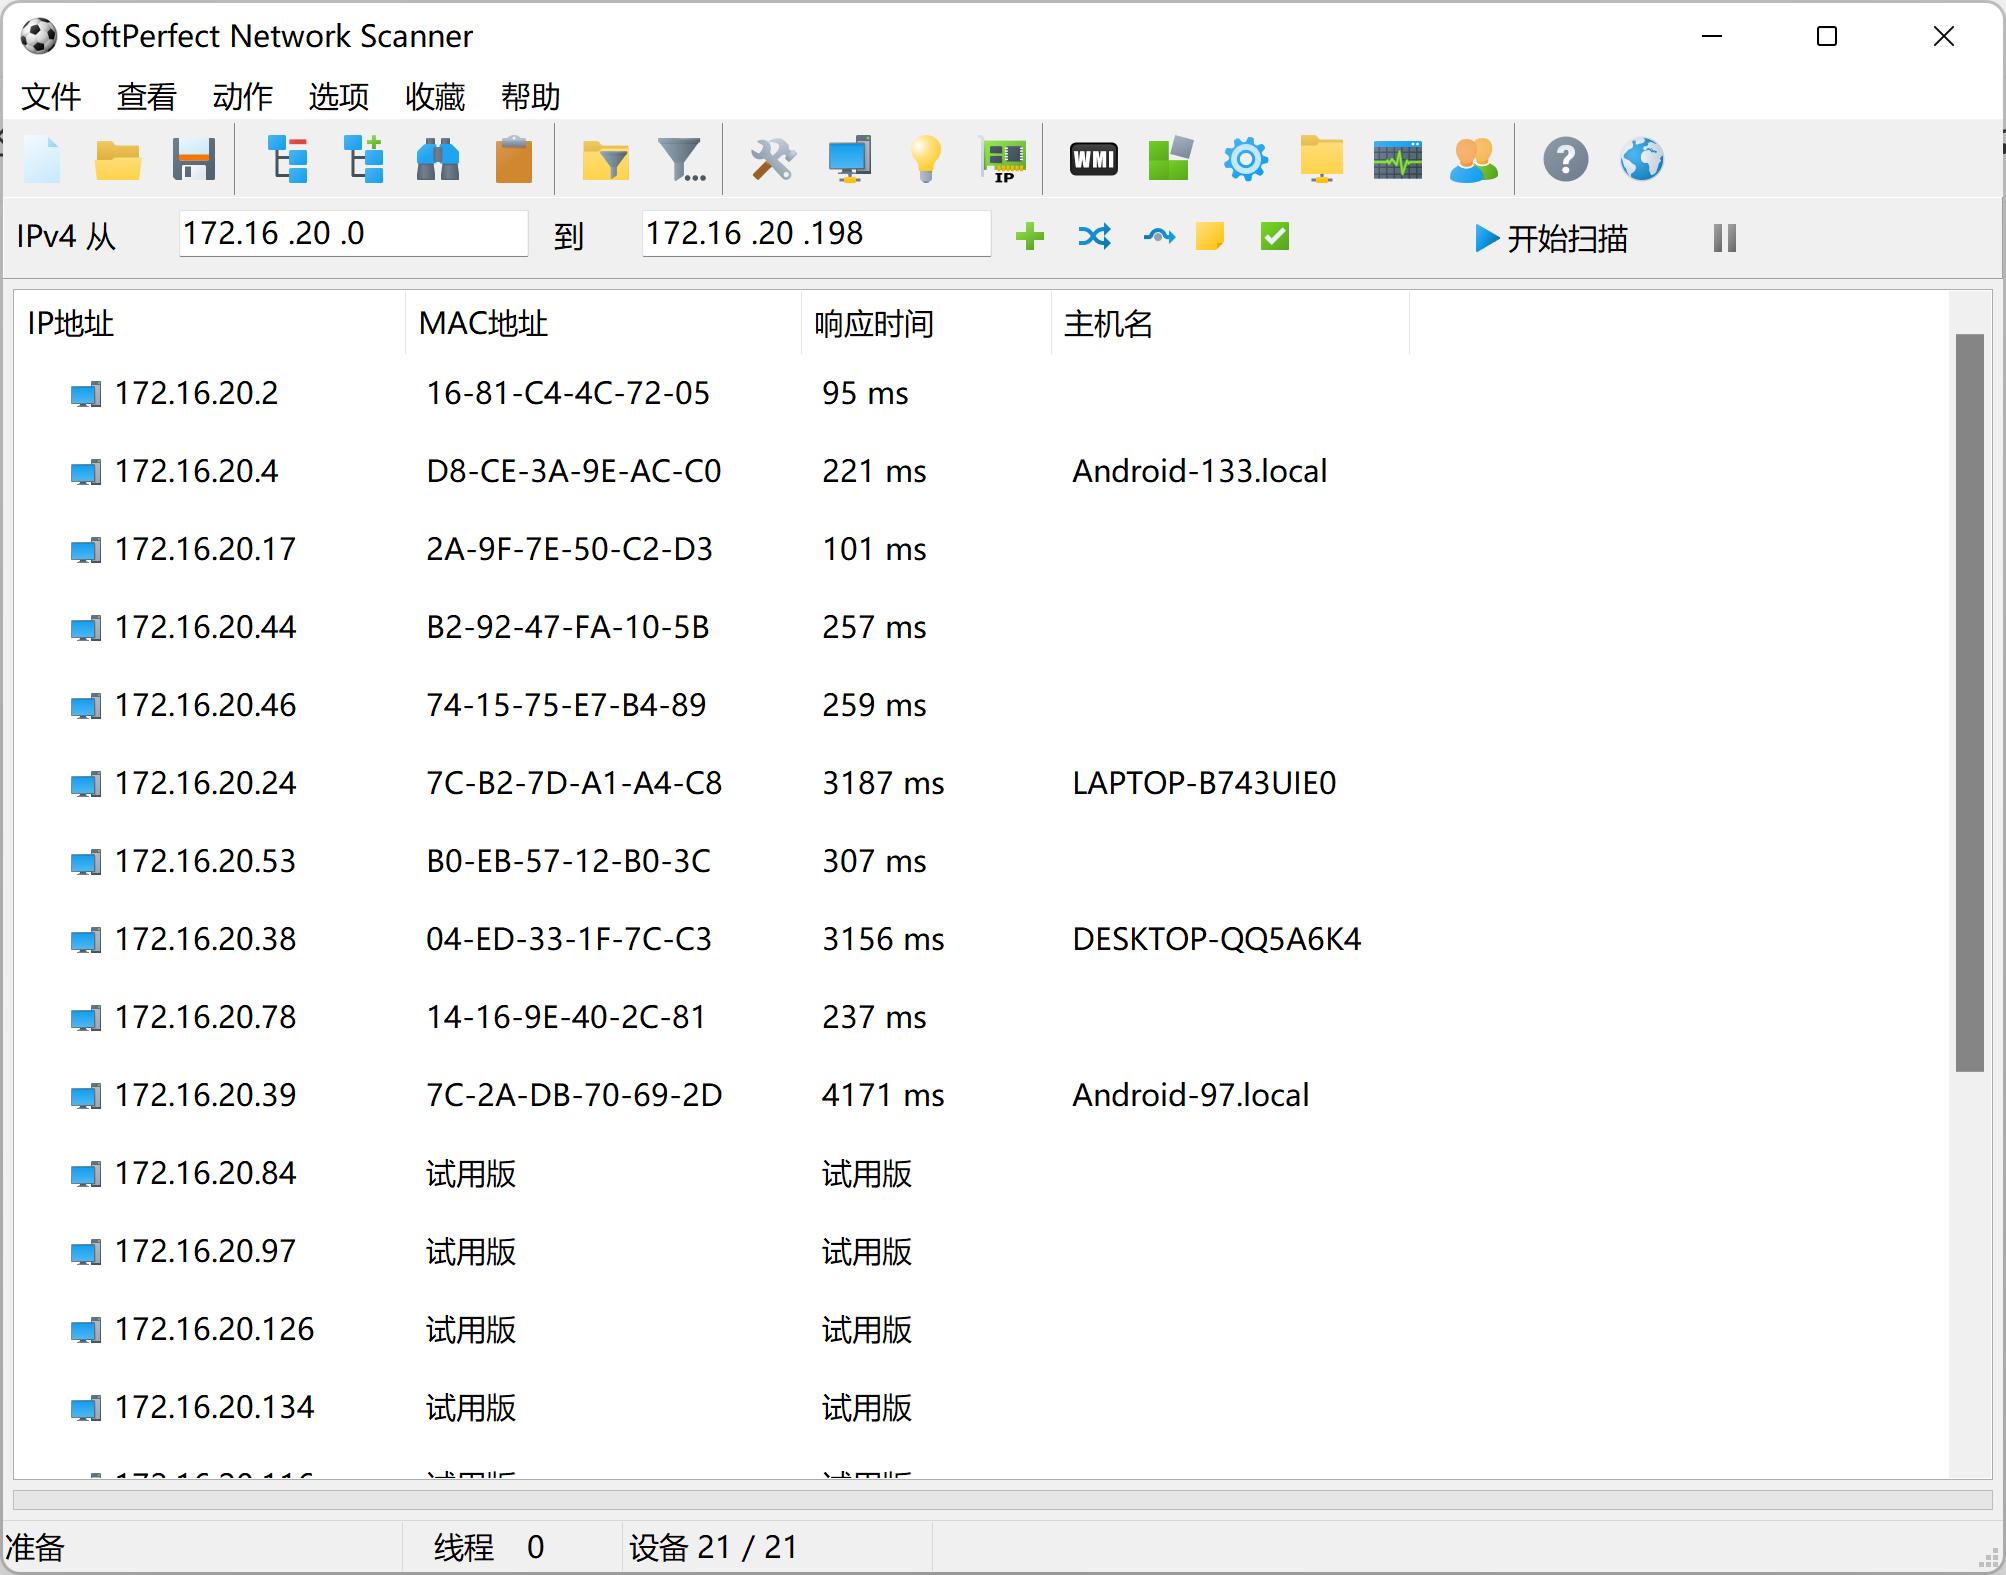Click the network card IP icon

click(x=1003, y=159)
